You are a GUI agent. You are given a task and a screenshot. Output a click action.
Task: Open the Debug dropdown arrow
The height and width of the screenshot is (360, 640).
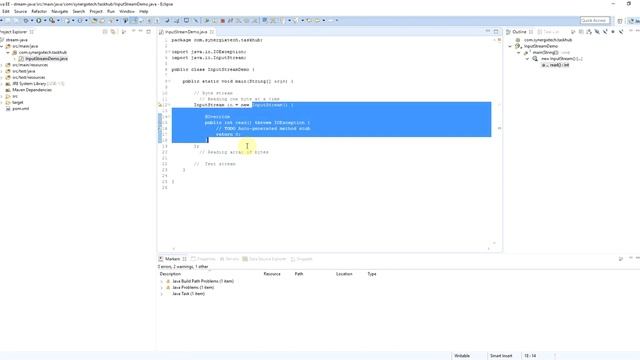pos(32,20)
